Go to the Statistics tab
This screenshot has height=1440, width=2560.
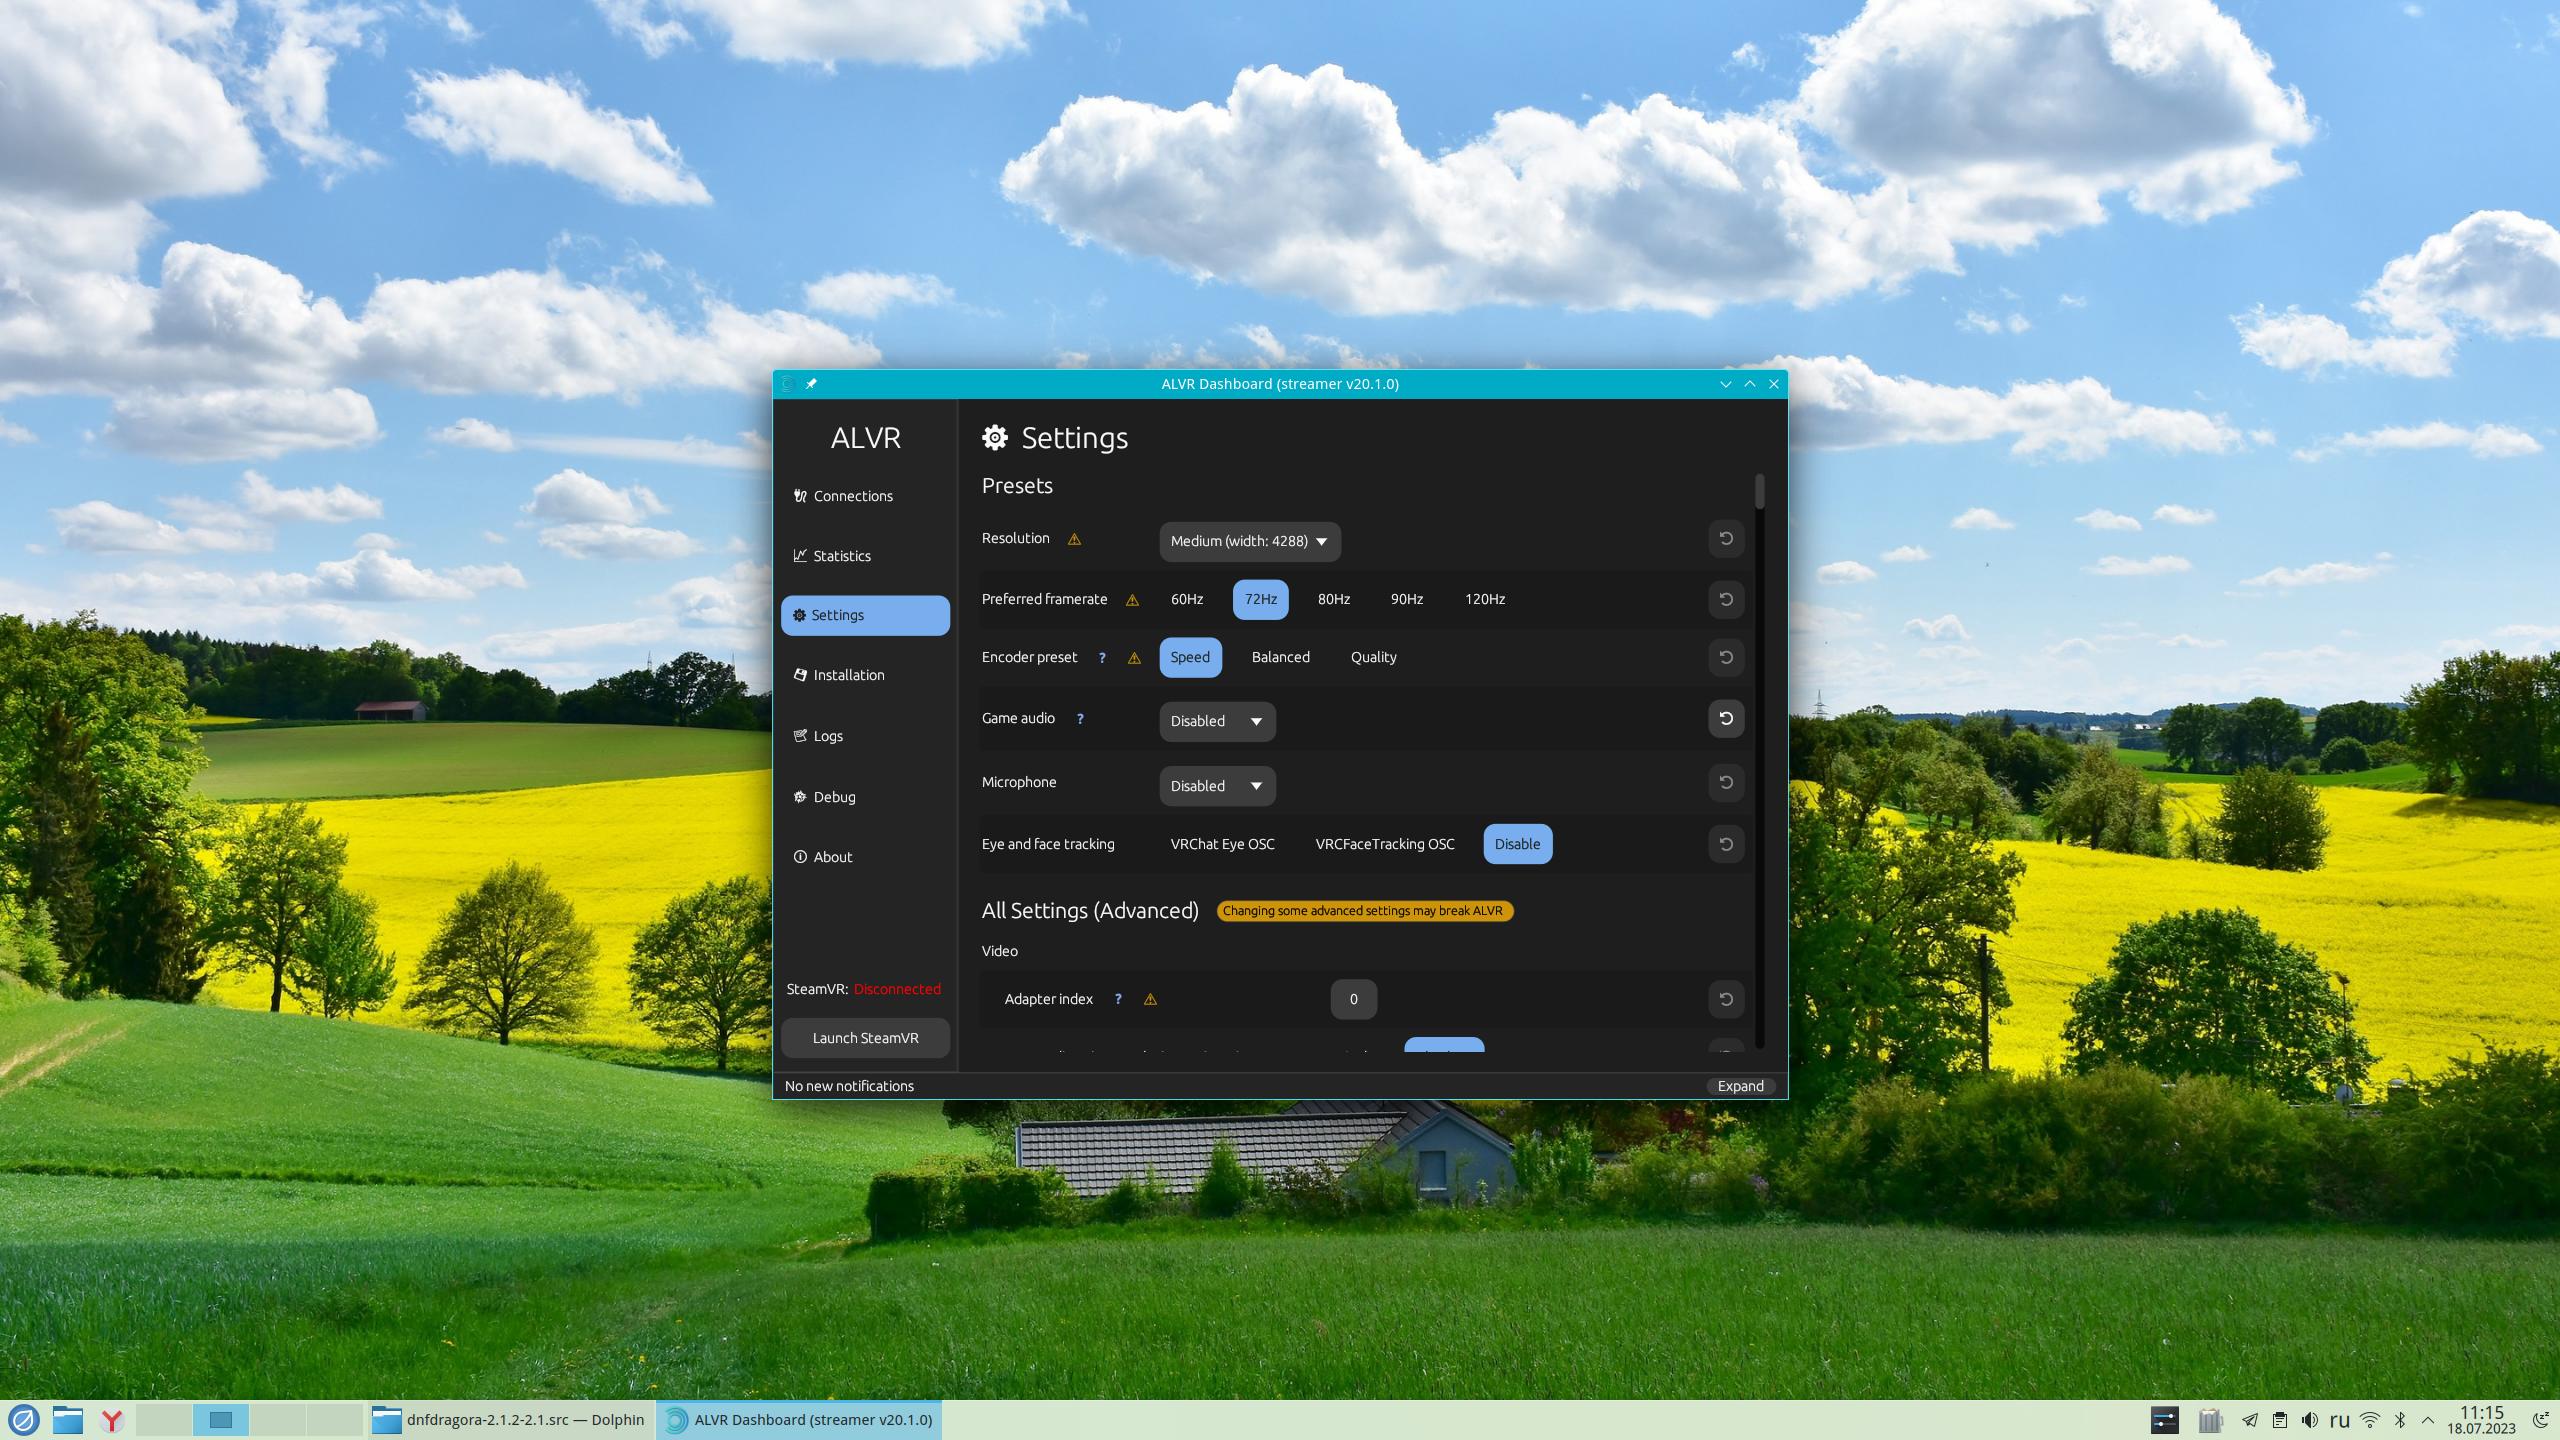(x=841, y=556)
